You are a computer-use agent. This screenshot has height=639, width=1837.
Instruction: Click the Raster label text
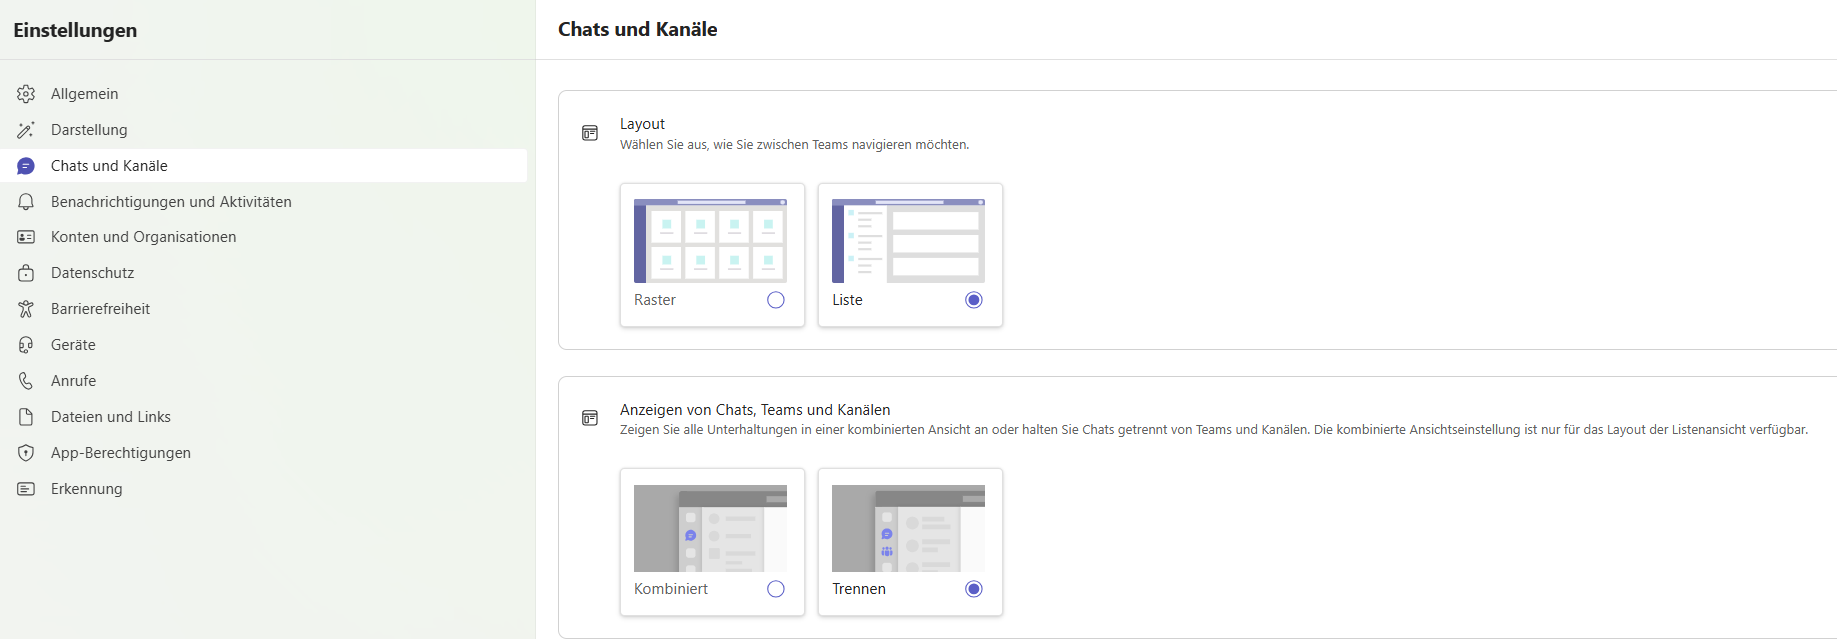[x=655, y=300]
